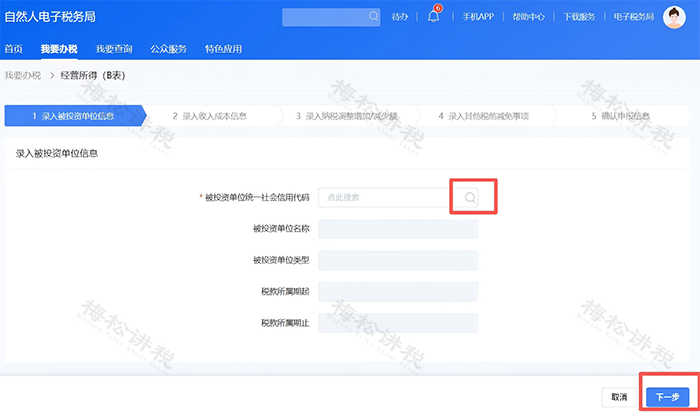Viewport: 700px width, 413px height.
Task: Click 我要办税 in the breadcrumb
Action: [x=23, y=75]
